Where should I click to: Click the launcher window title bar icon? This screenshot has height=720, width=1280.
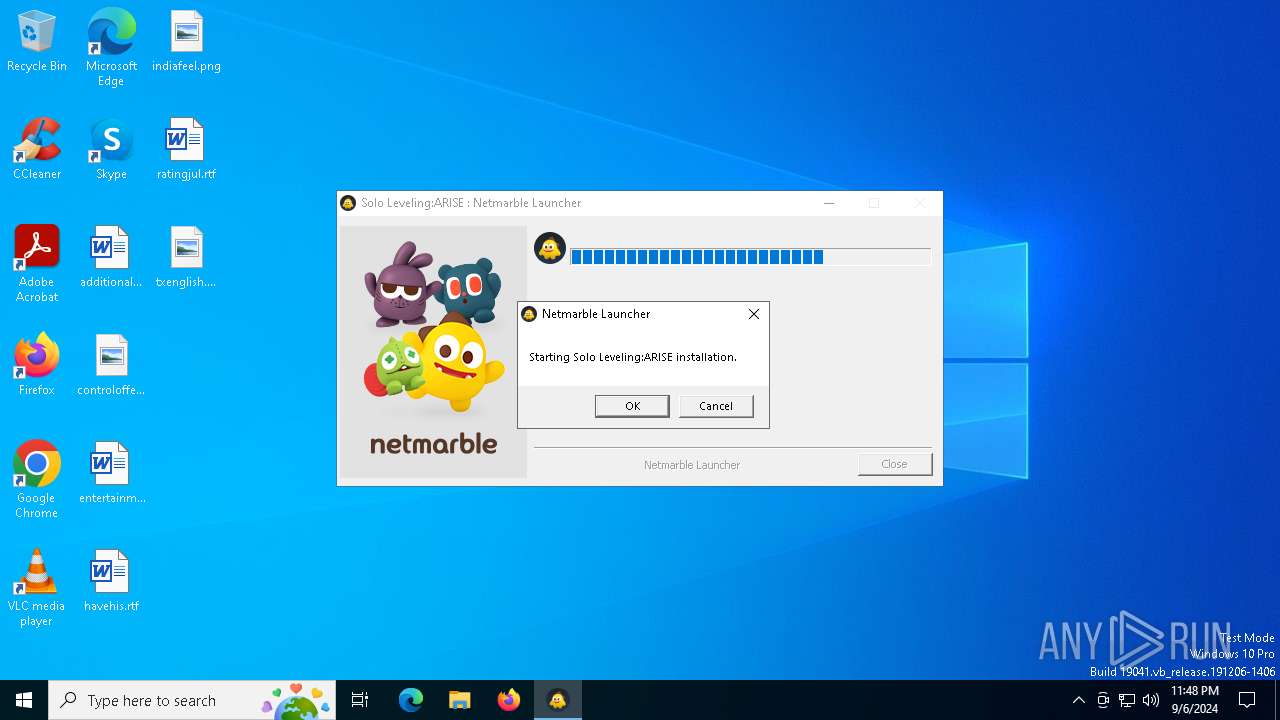(x=348, y=203)
